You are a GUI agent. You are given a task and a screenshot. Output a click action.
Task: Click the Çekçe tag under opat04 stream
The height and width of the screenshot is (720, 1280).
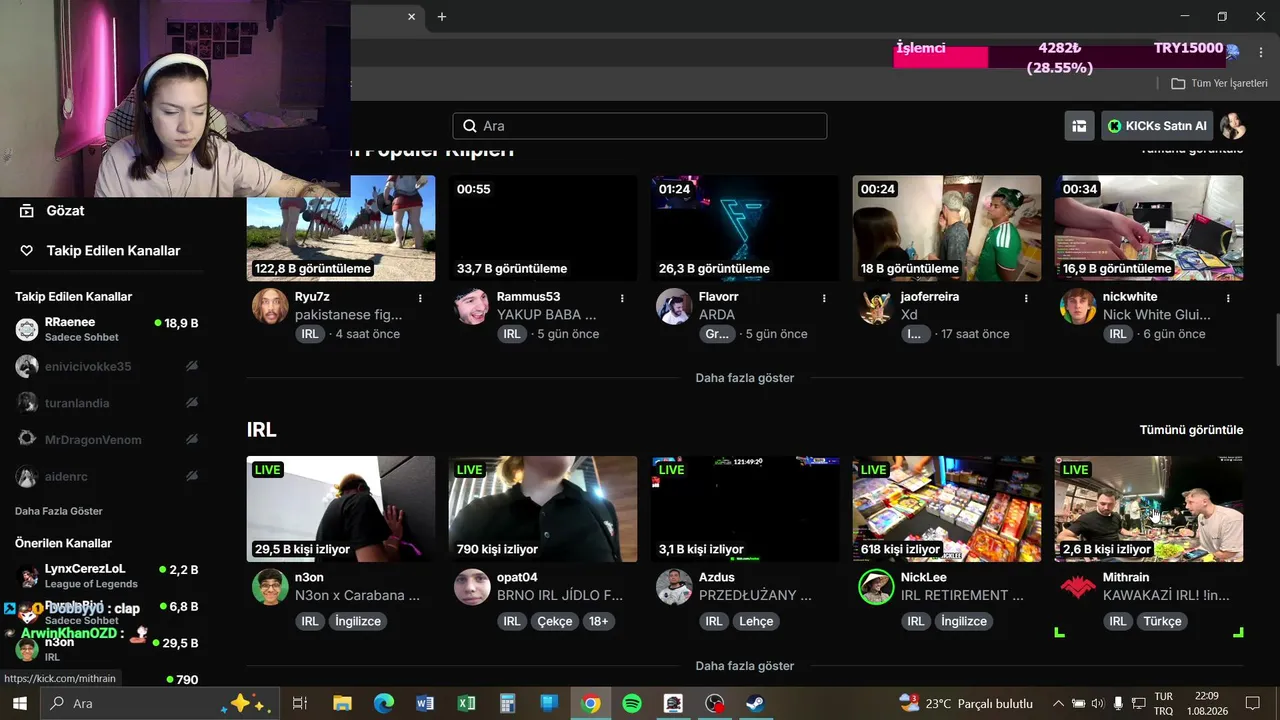click(555, 621)
